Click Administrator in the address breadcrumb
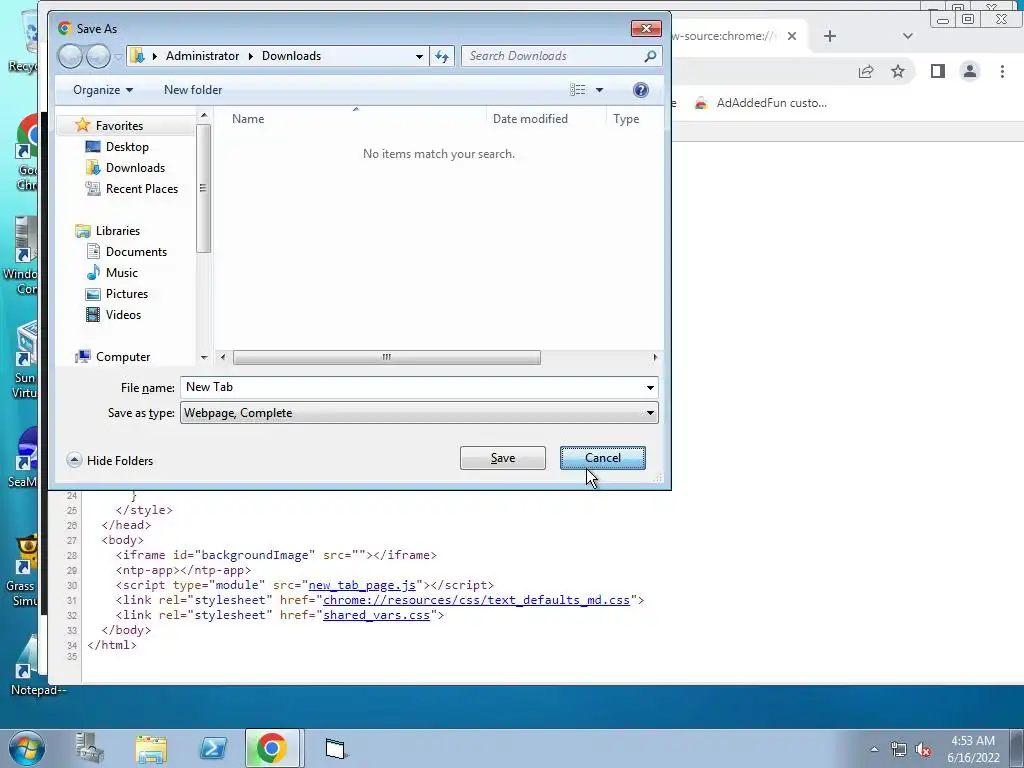 click(x=202, y=56)
